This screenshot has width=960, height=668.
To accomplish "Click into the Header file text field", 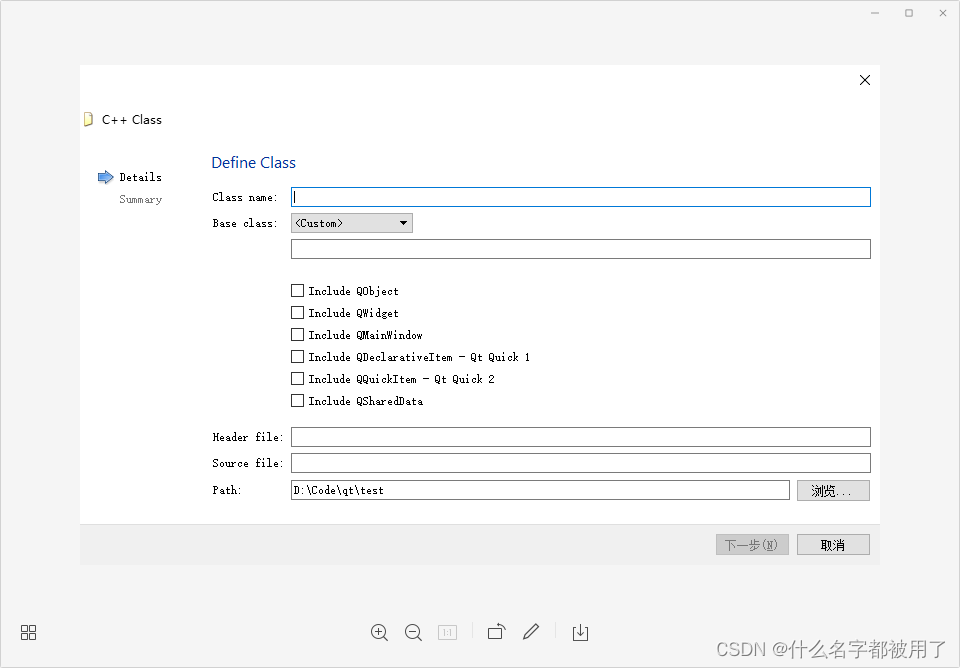I will tap(580, 437).
